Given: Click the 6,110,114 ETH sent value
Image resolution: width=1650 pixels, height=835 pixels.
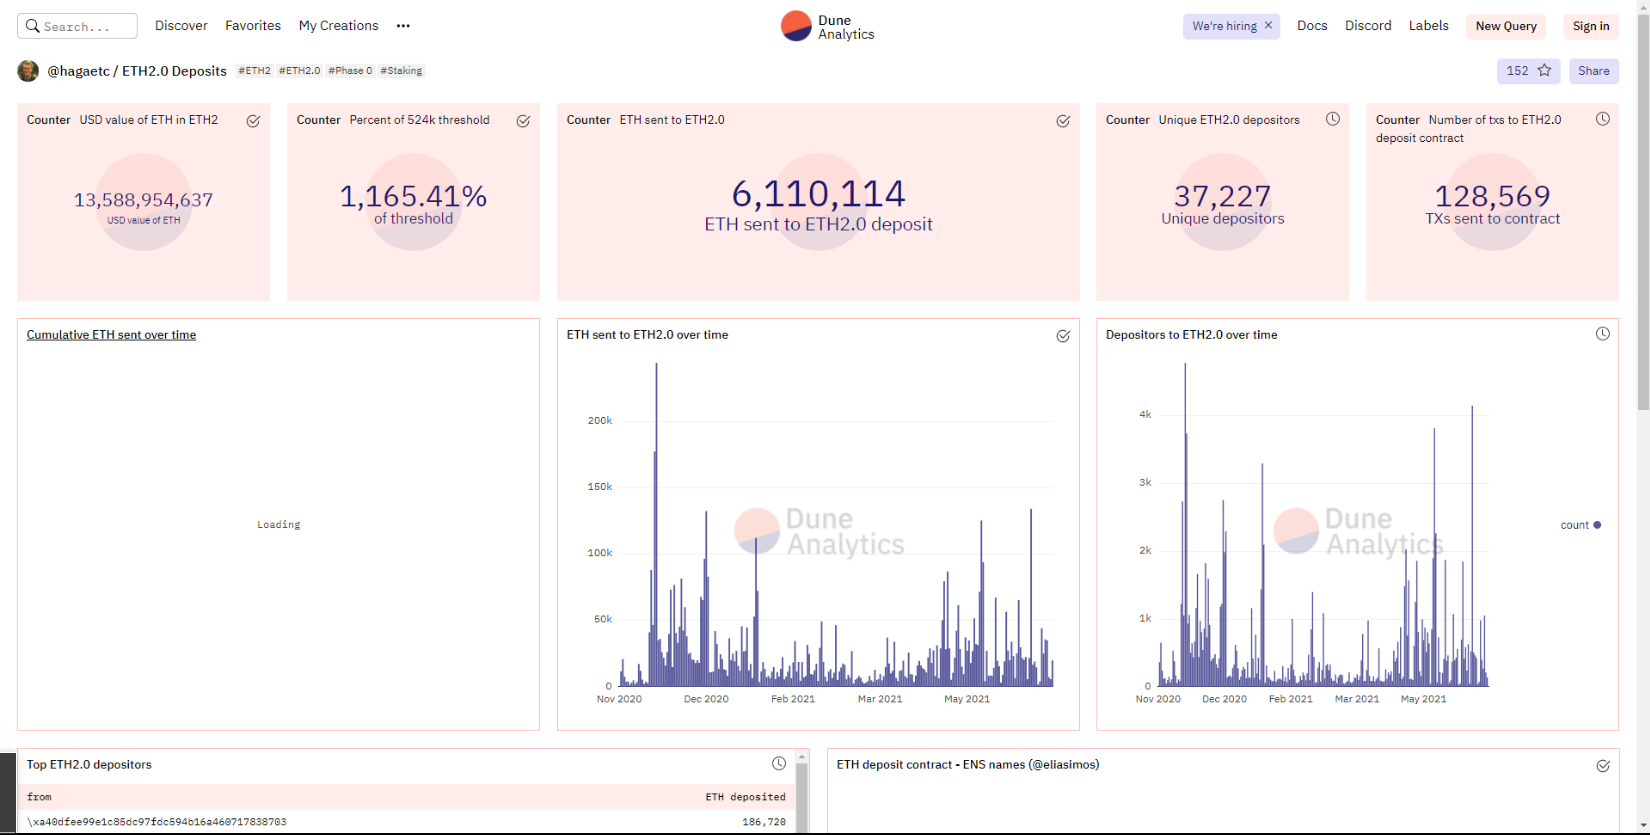Looking at the screenshot, I should 818,193.
